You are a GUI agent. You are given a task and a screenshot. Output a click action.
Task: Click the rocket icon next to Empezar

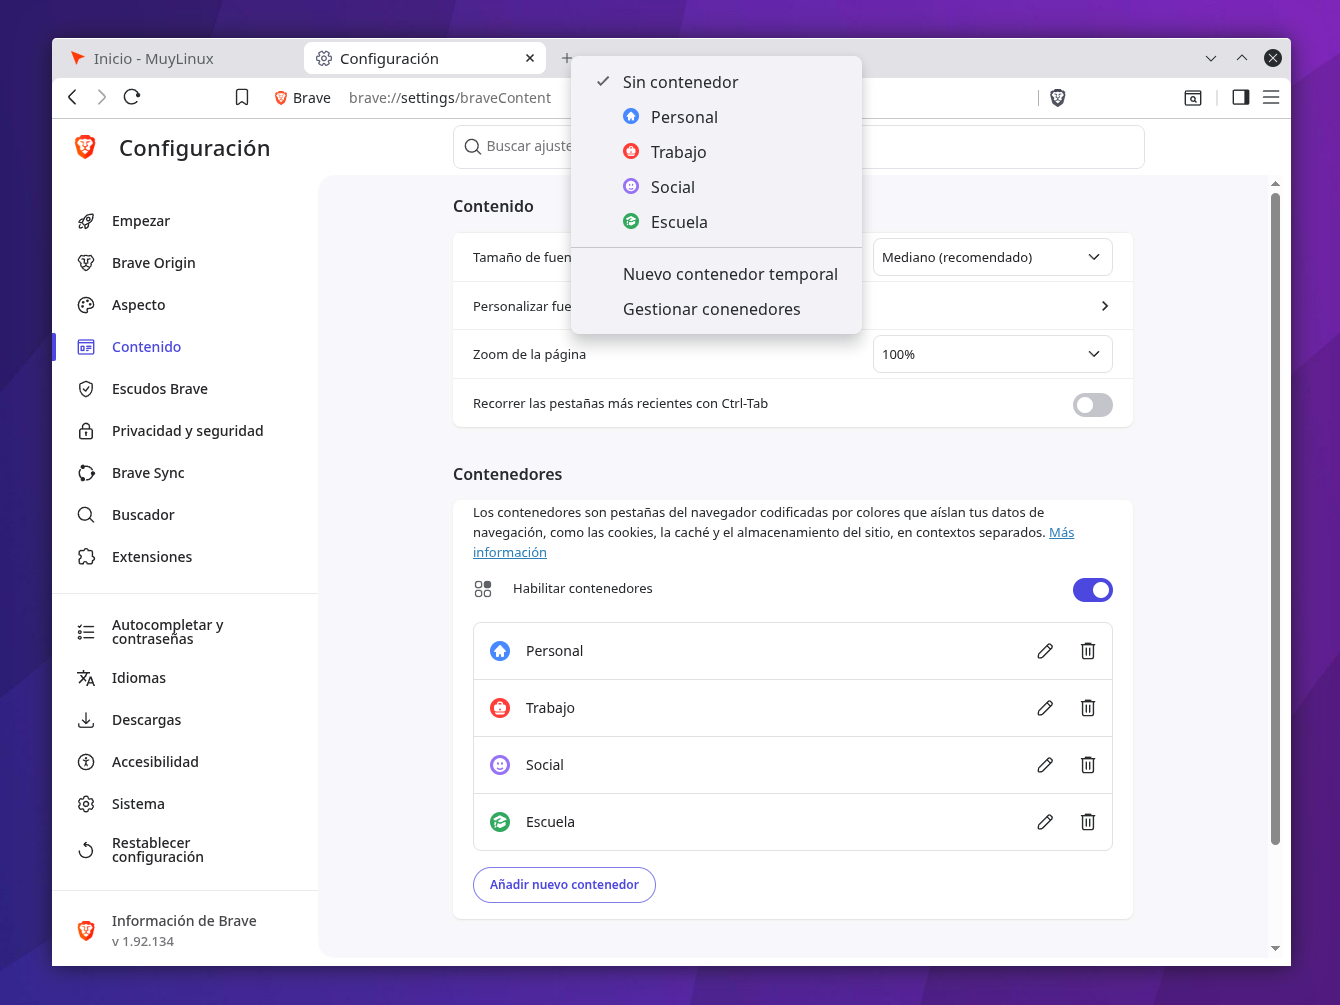[x=86, y=221]
